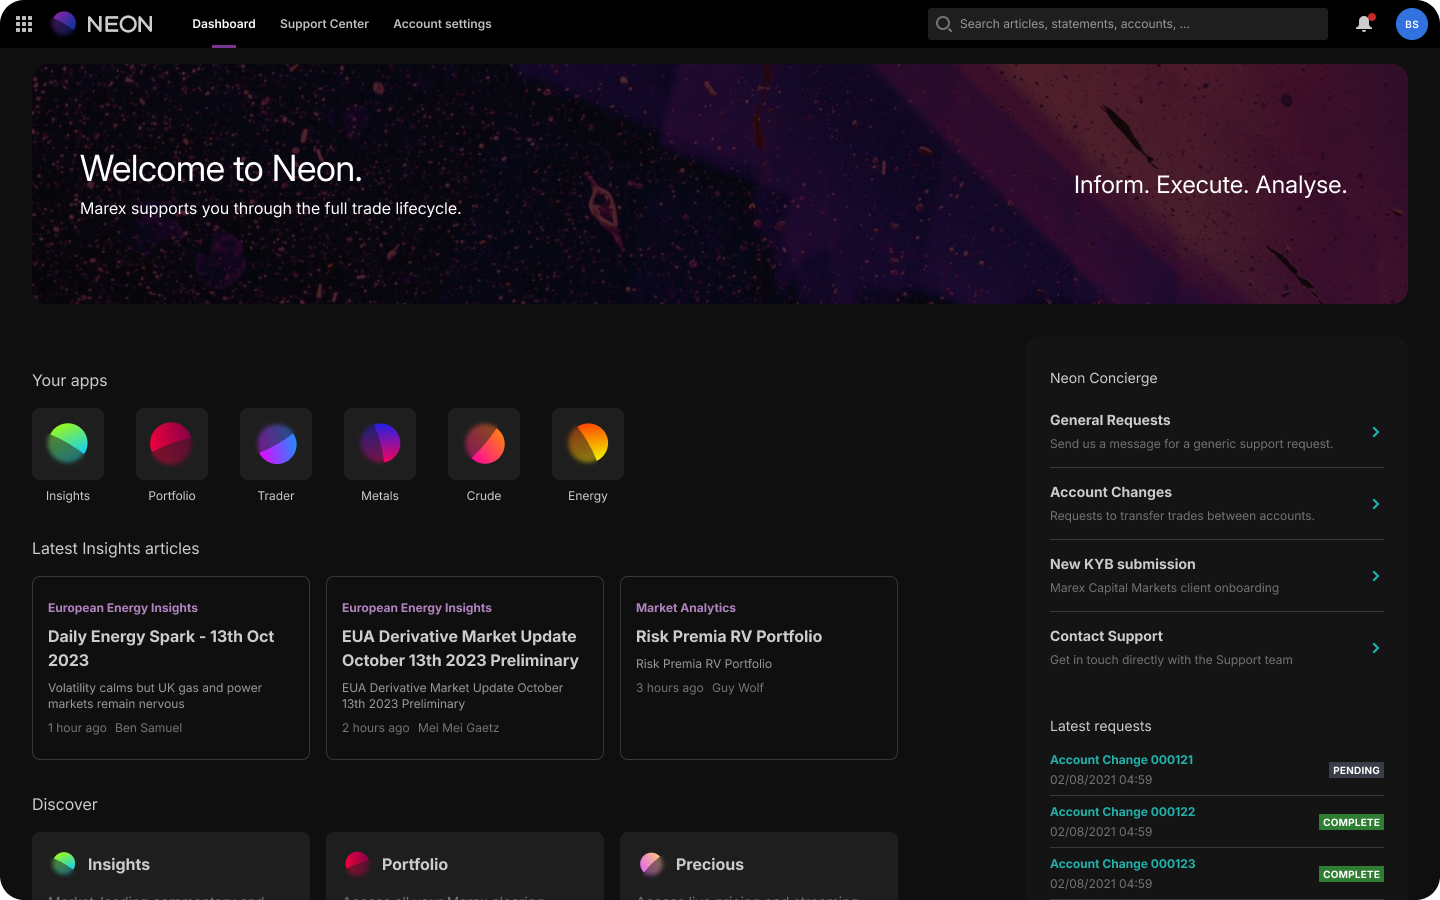Open the app launcher grid icon

tap(24, 24)
